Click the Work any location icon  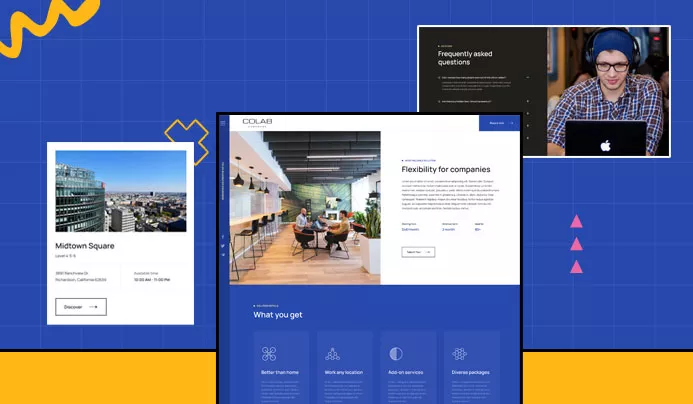tap(332, 354)
